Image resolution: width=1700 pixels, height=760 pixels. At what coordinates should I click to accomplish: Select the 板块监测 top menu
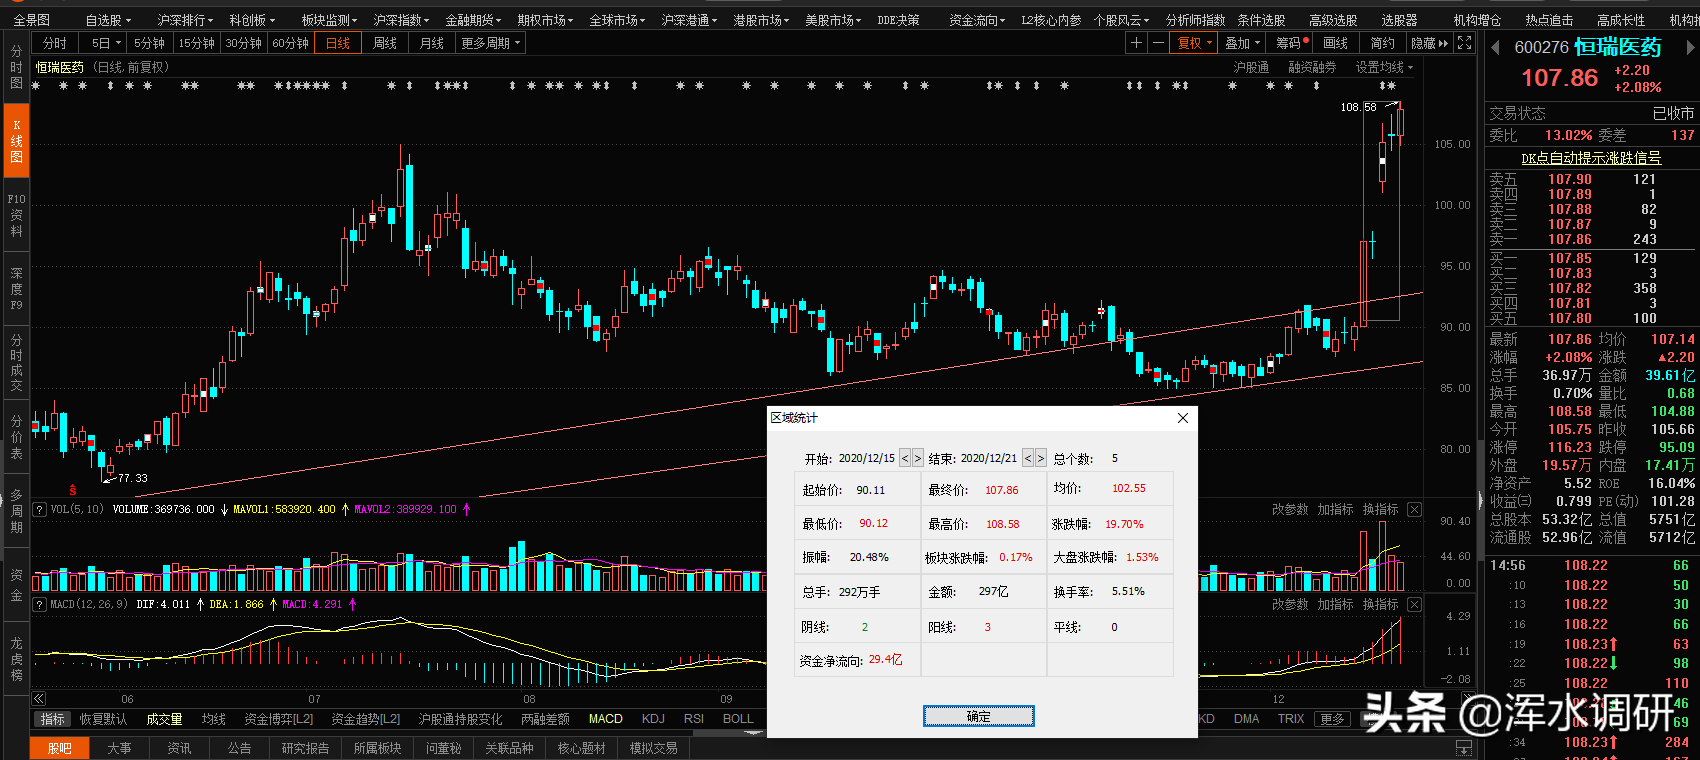point(329,19)
